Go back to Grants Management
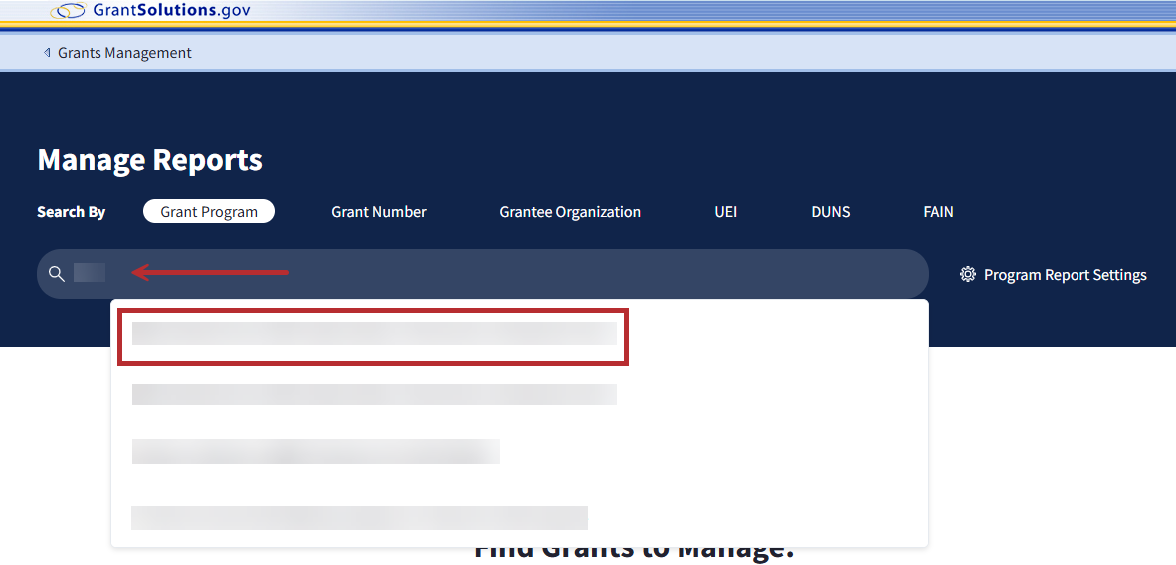The width and height of the screenshot is (1176, 565). click(x=124, y=53)
